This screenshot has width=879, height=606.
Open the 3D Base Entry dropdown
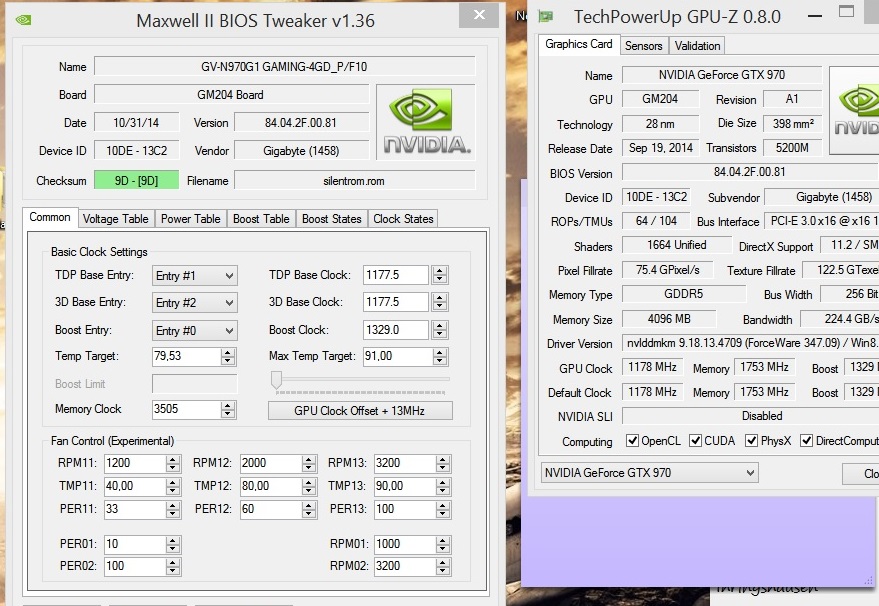195,303
